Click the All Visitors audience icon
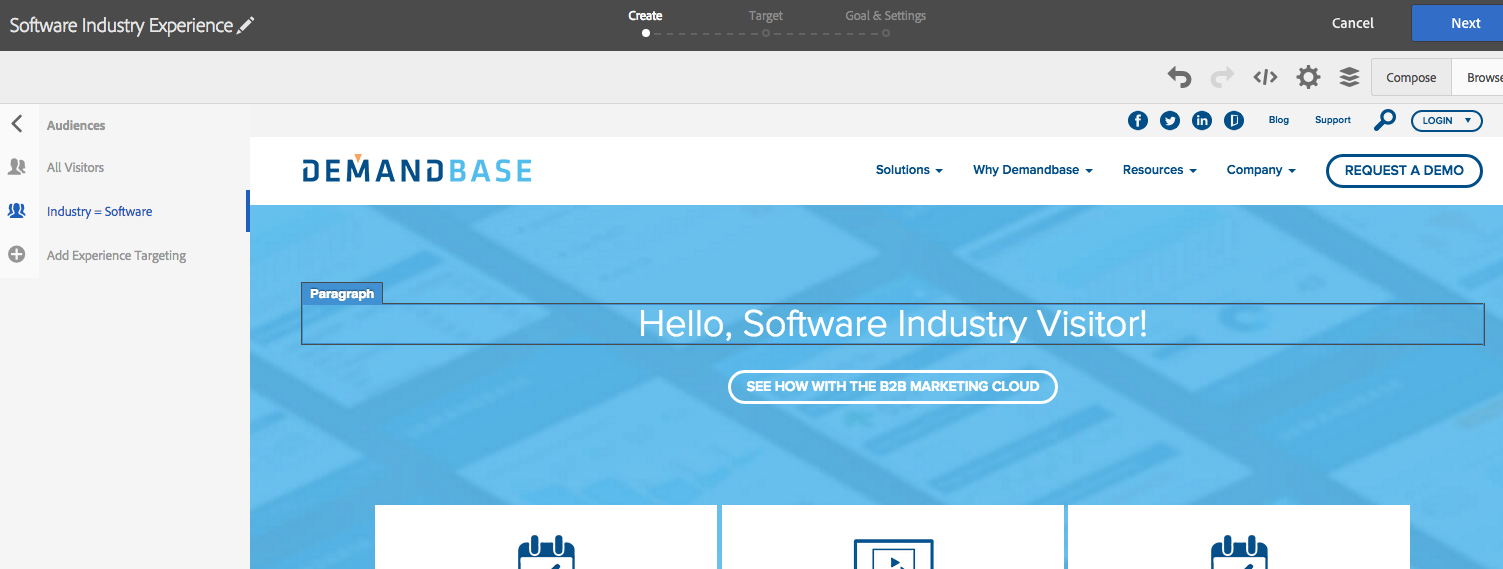 point(17,167)
